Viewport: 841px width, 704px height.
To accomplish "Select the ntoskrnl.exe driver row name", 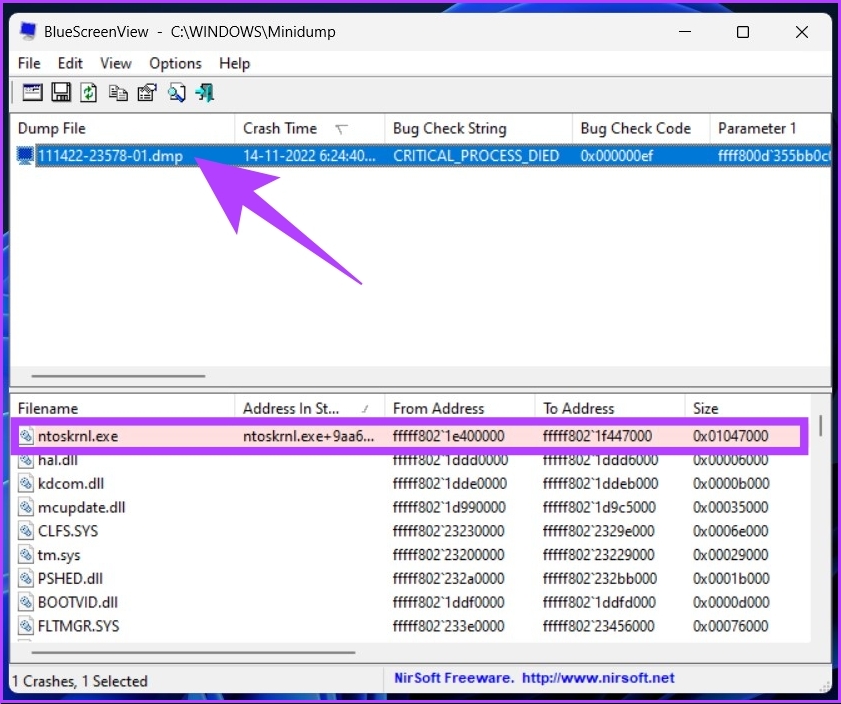I will 78,436.
